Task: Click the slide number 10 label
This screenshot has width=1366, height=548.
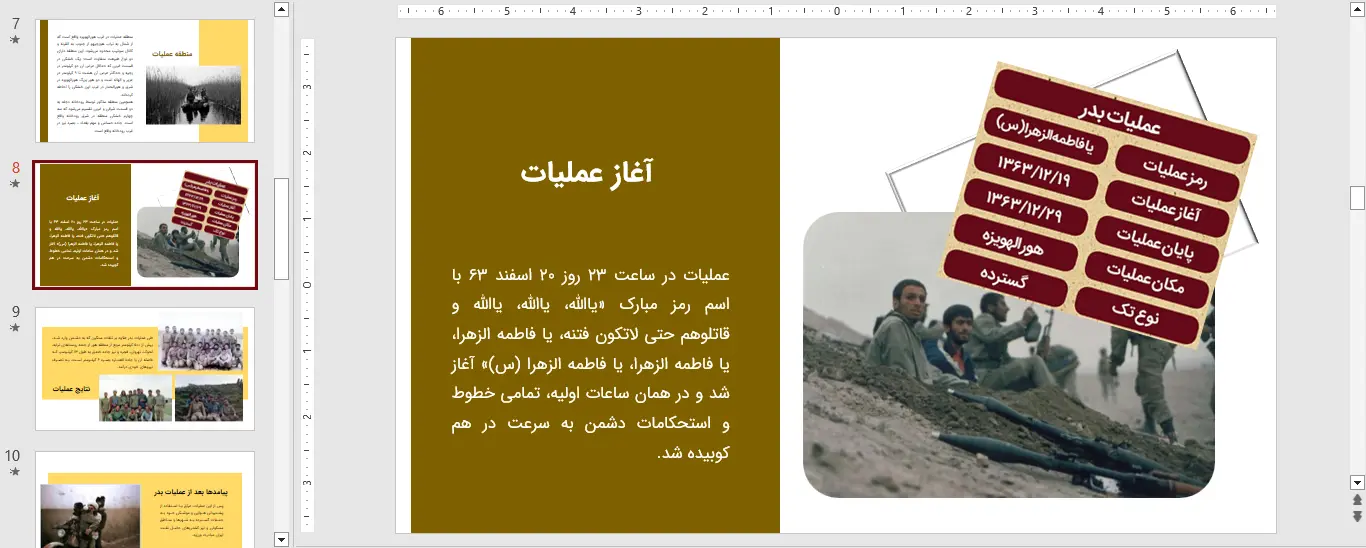Action: coord(12,455)
